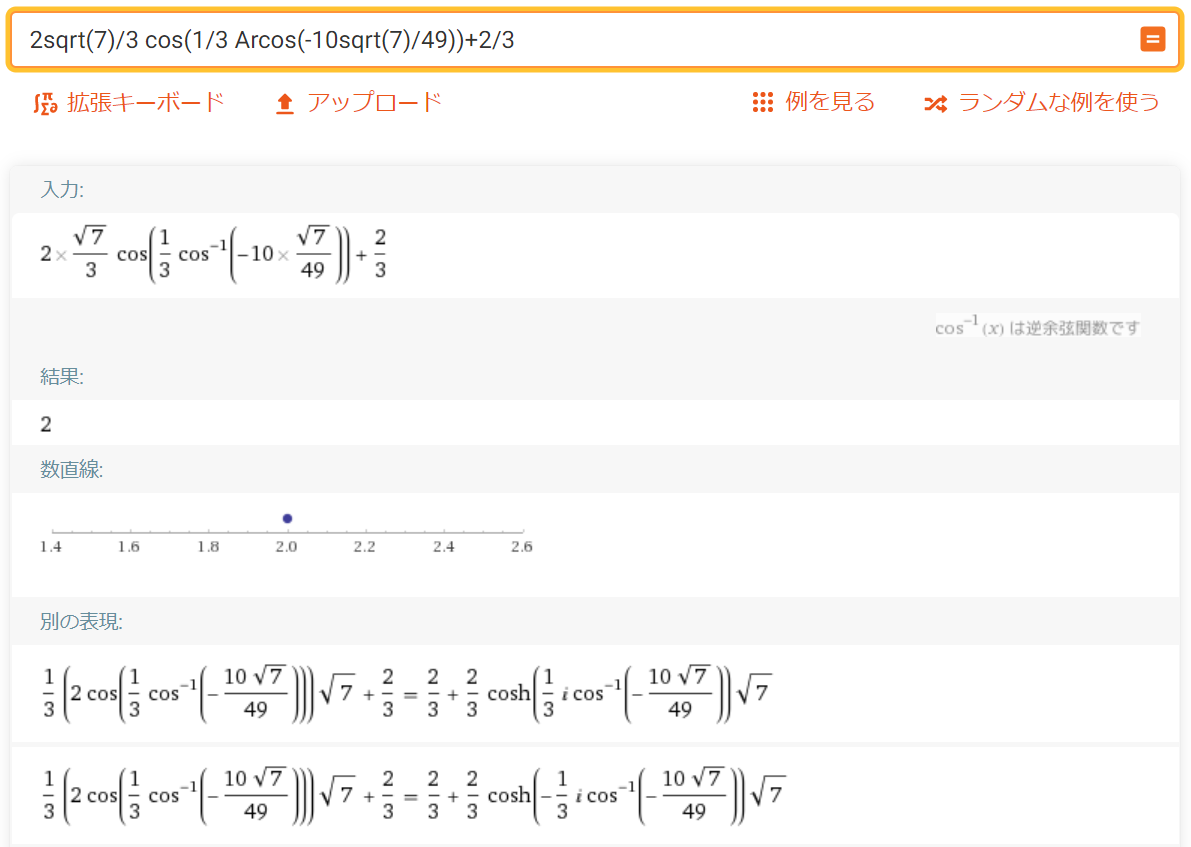The height and width of the screenshot is (847, 1191).
Task: Click the 別の表現: section heading
Action: click(81, 621)
